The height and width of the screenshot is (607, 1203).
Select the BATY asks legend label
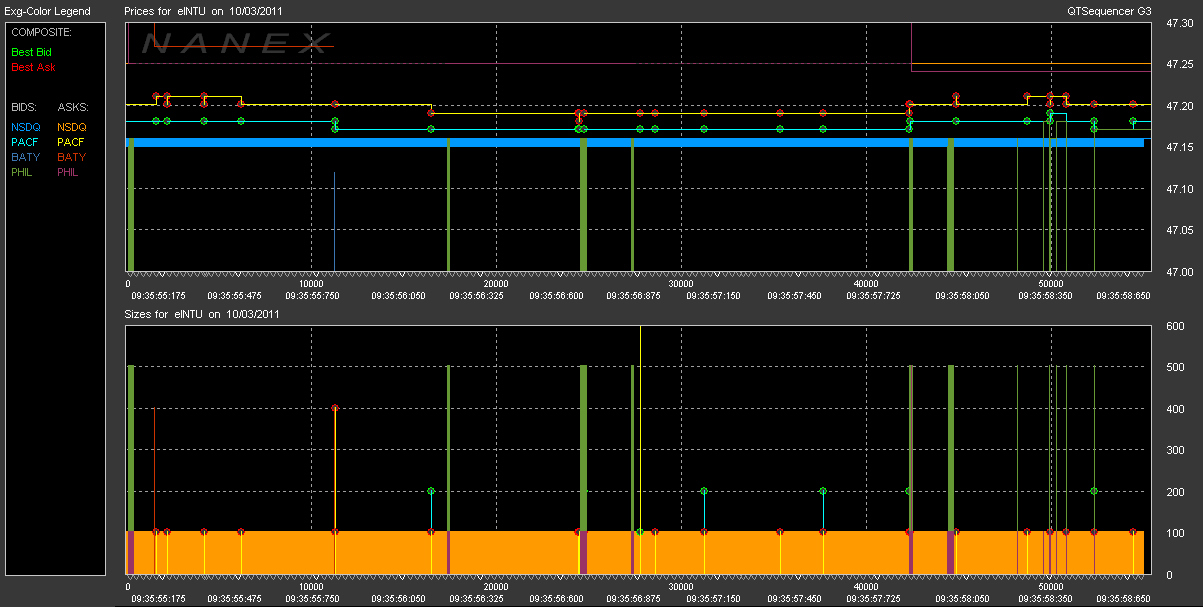[71, 157]
